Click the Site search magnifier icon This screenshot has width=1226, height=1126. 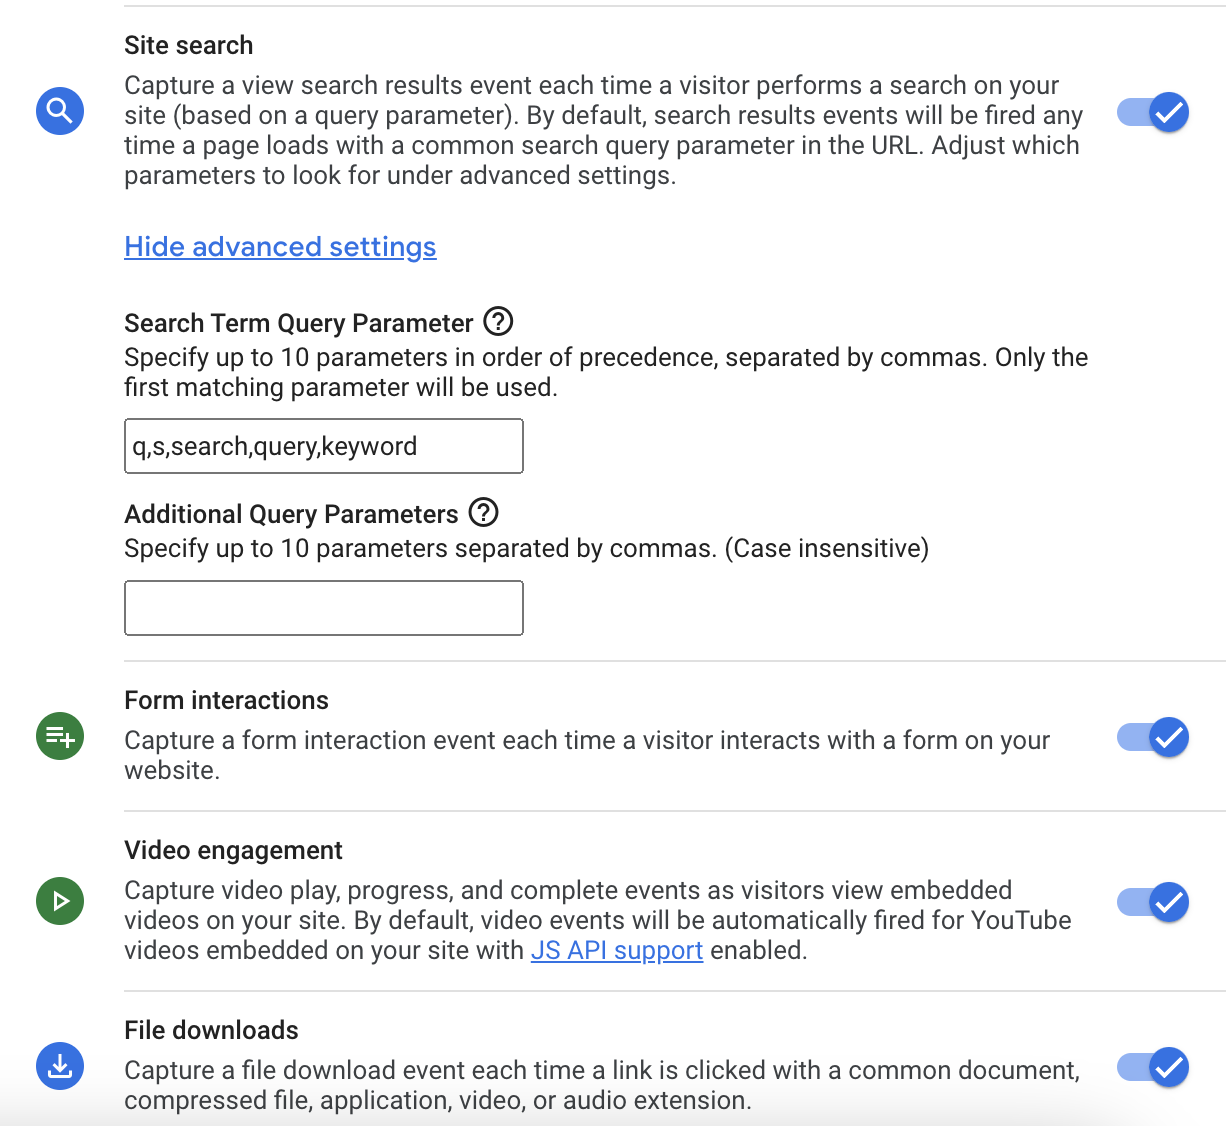click(x=60, y=110)
